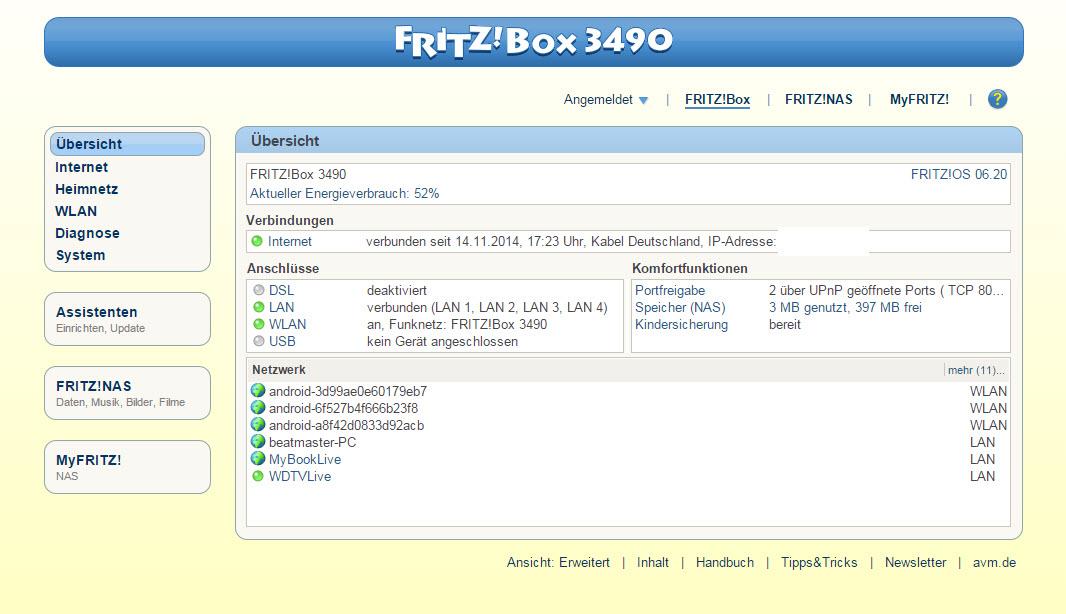
Task: Open the MyFRITZ! NAS sidebar panel button
Action: tap(127, 467)
